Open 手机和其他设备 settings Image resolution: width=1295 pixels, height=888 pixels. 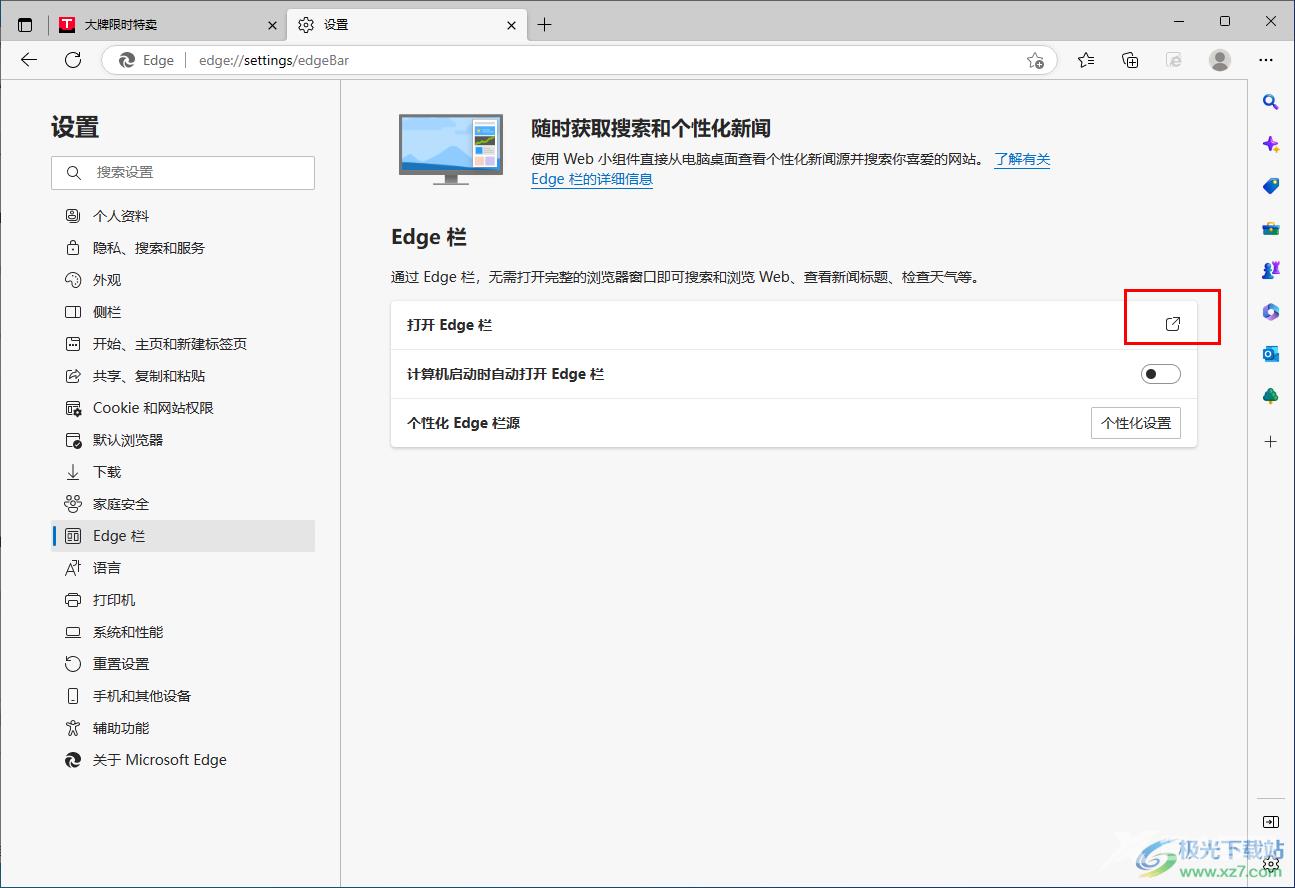(183, 696)
